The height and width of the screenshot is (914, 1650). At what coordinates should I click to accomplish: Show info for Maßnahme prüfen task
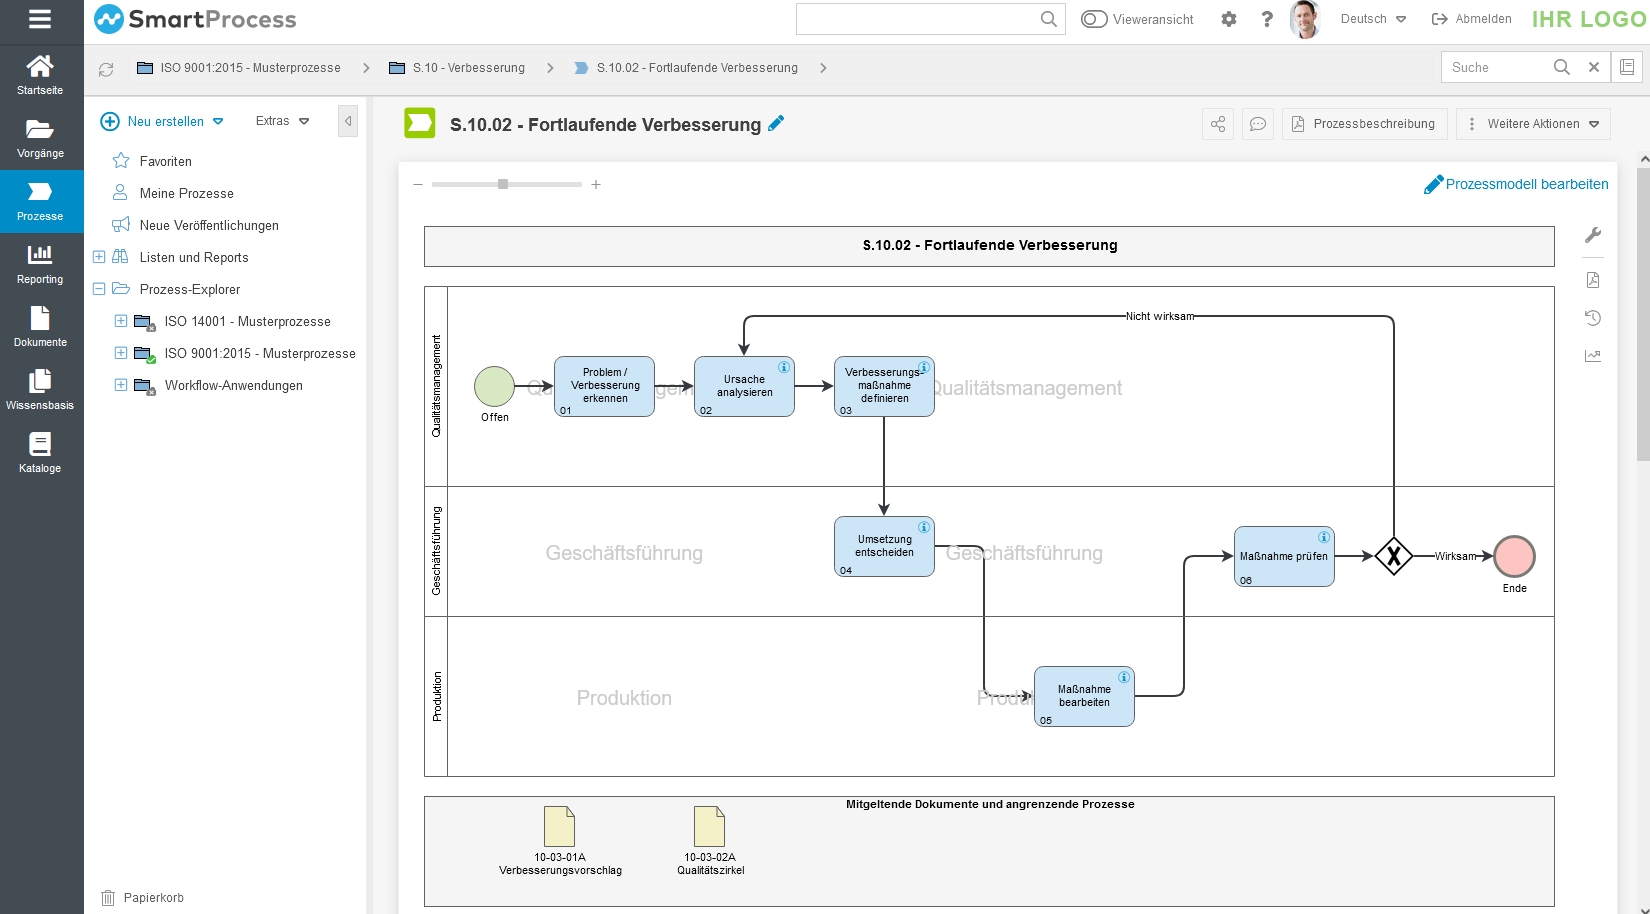(1324, 537)
